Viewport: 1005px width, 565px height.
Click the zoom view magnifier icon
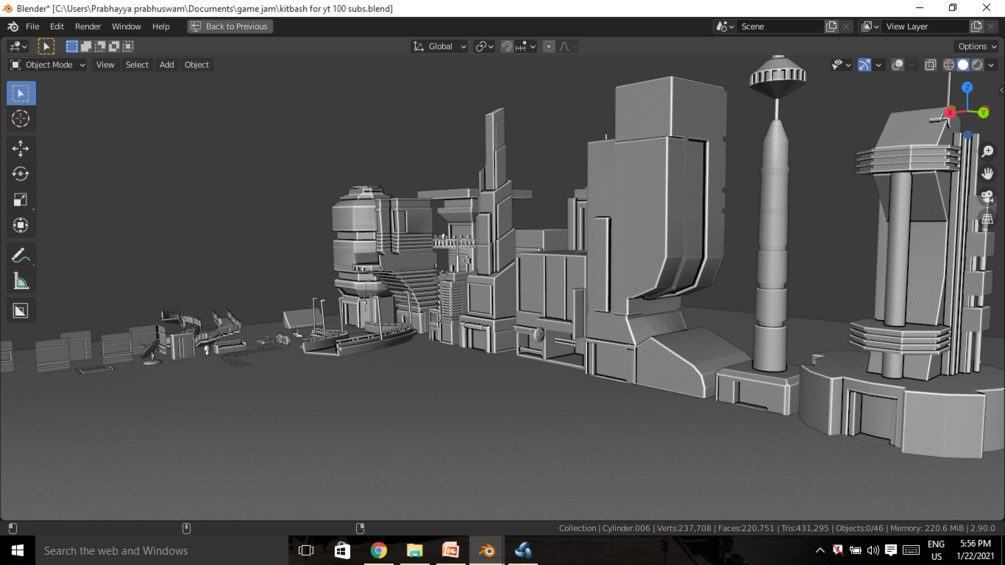click(x=987, y=152)
